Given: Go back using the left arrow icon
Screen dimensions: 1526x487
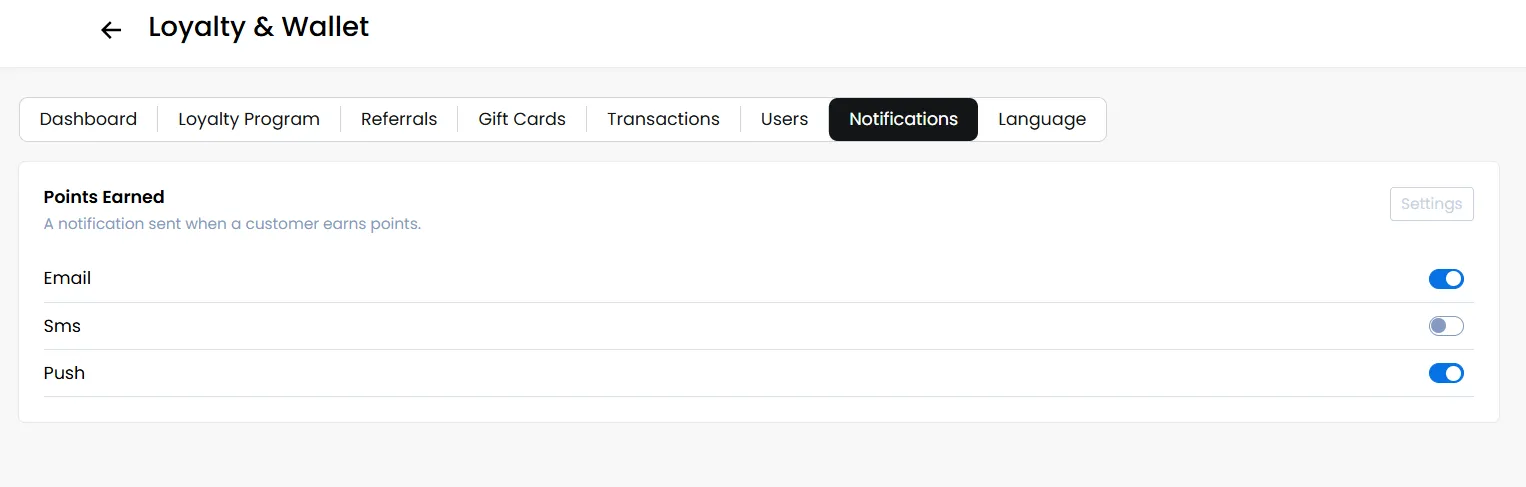Looking at the screenshot, I should (x=111, y=30).
